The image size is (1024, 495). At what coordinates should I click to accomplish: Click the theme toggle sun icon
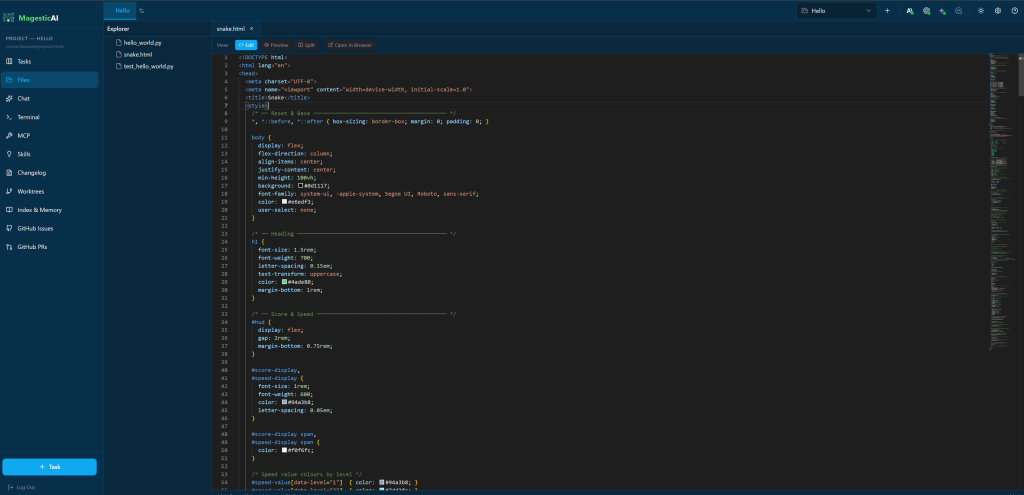coord(981,10)
